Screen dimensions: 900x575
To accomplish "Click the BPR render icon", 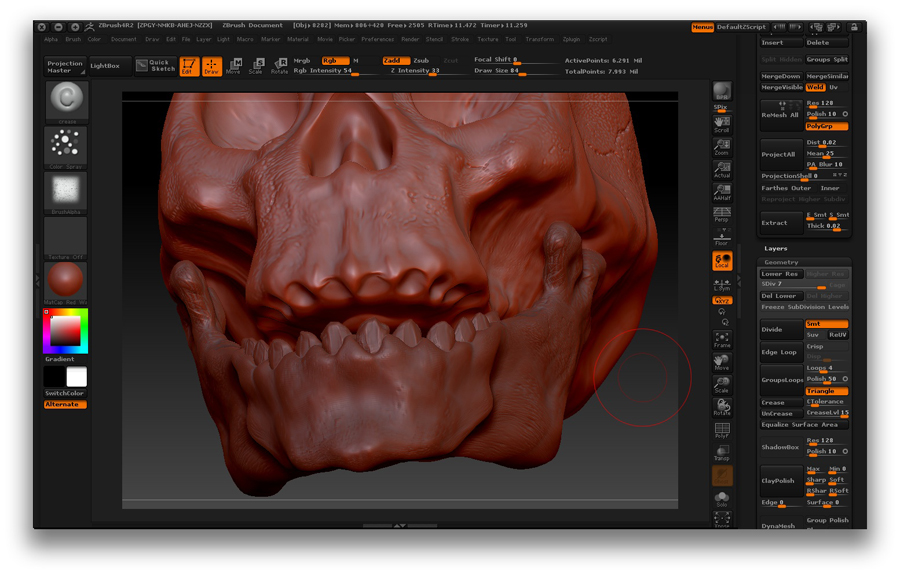I will tap(721, 92).
